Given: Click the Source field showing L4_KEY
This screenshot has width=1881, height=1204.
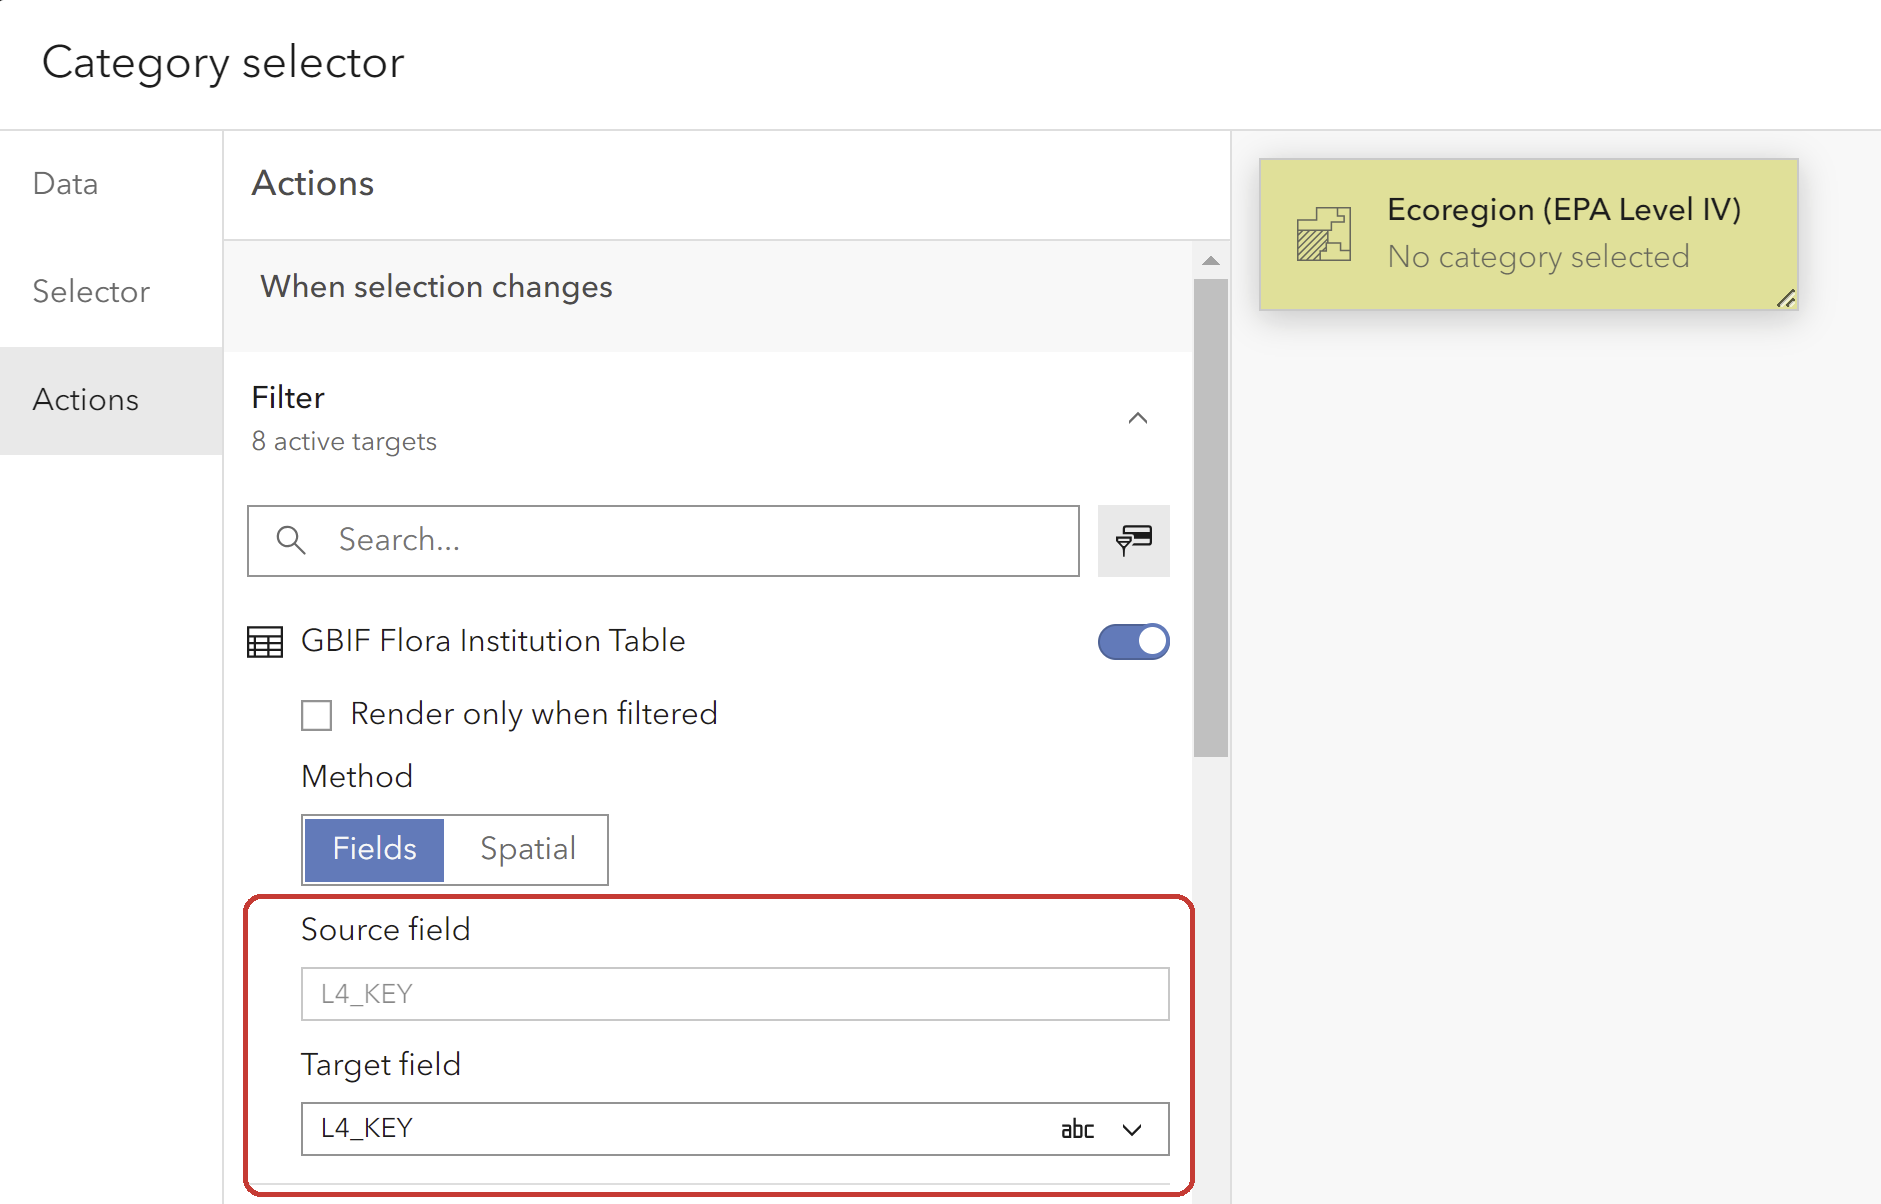Looking at the screenshot, I should [x=735, y=994].
